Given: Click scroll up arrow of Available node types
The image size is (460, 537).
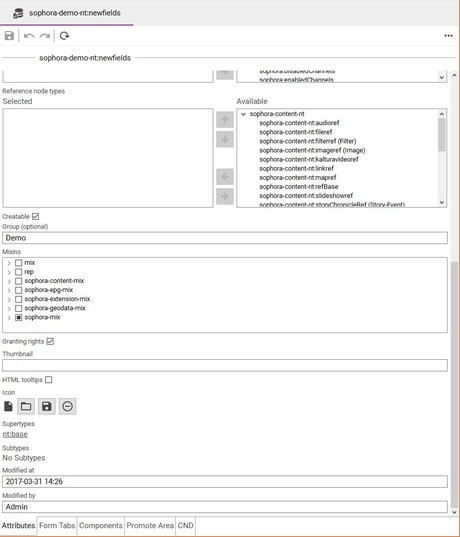Looking at the screenshot, I should [x=442, y=114].
